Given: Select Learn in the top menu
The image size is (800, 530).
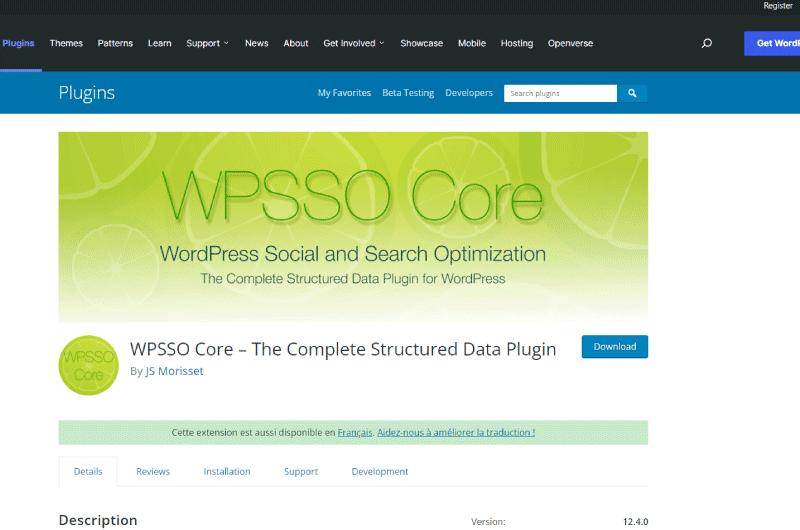Looking at the screenshot, I should click(160, 43).
